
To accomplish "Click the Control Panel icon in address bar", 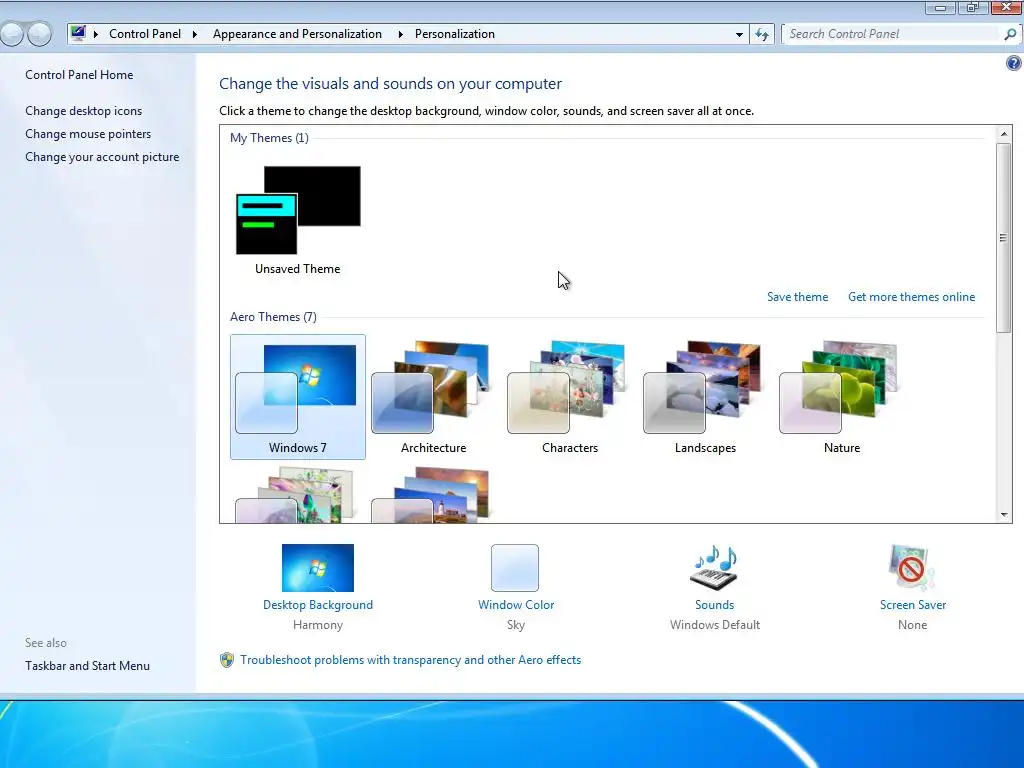I will [78, 33].
